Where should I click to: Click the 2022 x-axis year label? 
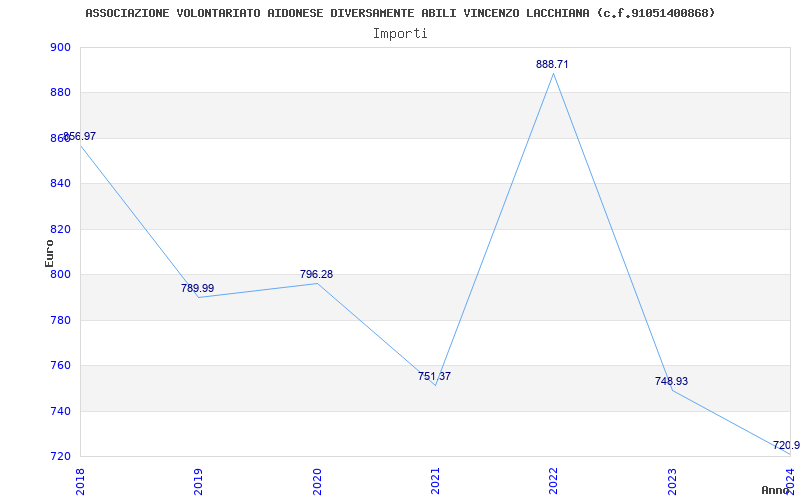point(554,479)
